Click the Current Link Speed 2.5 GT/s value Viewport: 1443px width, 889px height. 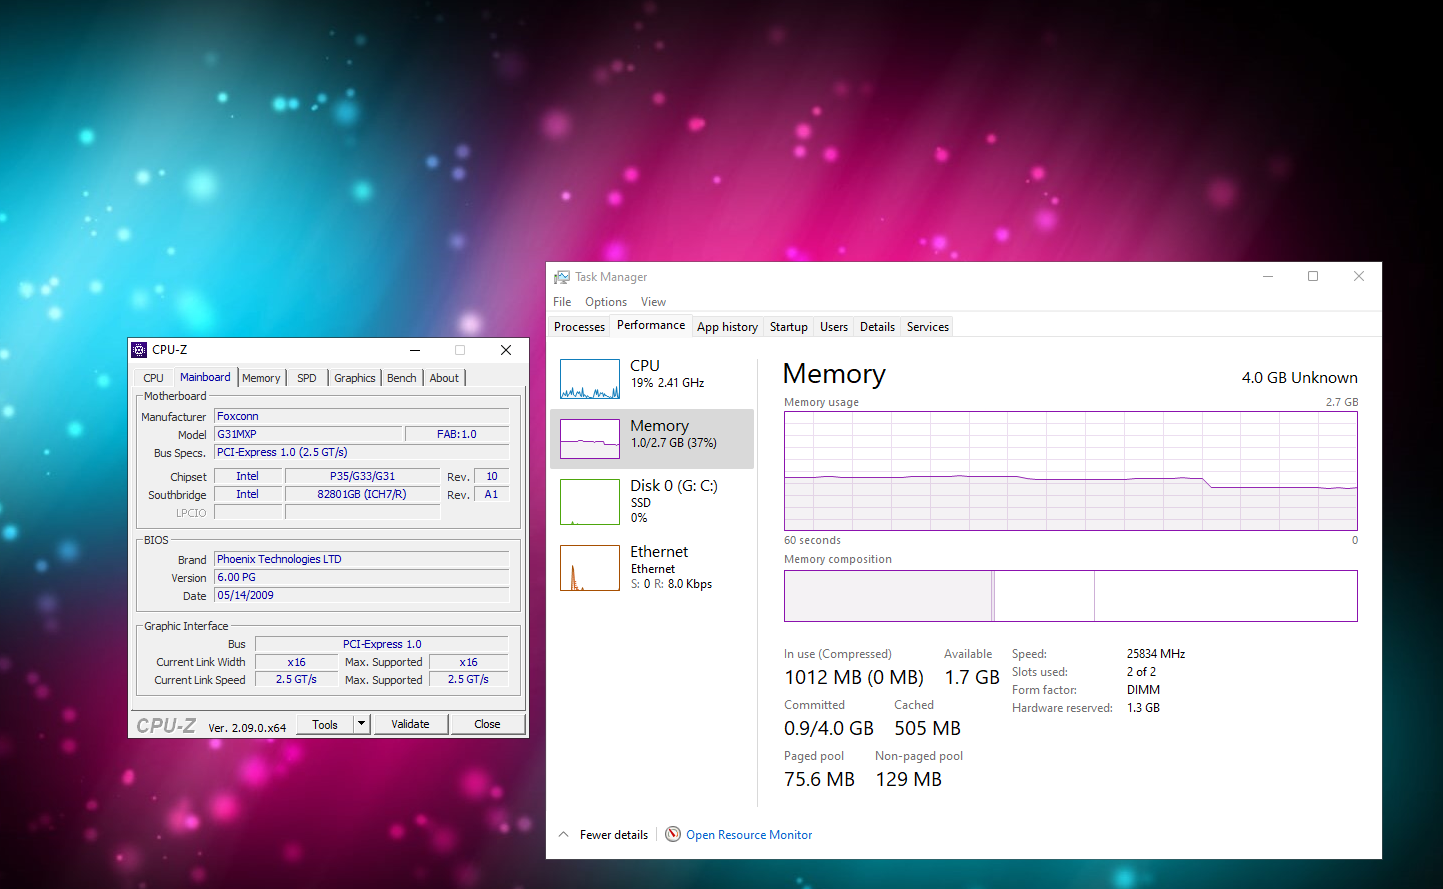[x=296, y=680]
